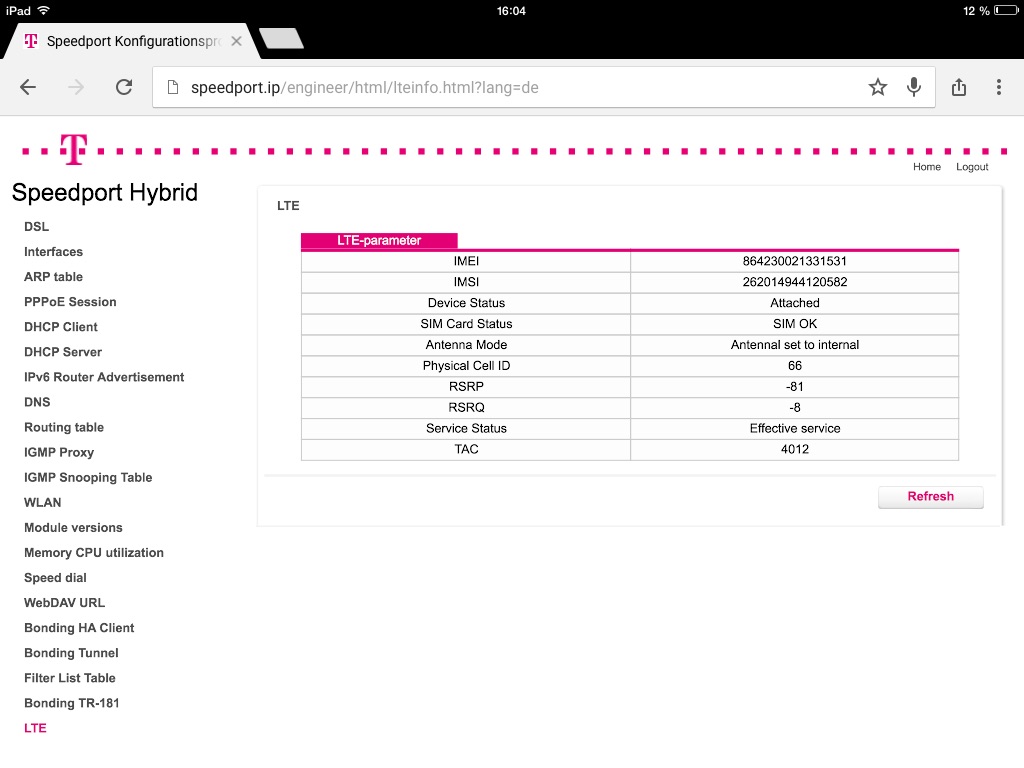The width and height of the screenshot is (1024, 768).
Task: Open the DHCP Server page
Action: (63, 352)
